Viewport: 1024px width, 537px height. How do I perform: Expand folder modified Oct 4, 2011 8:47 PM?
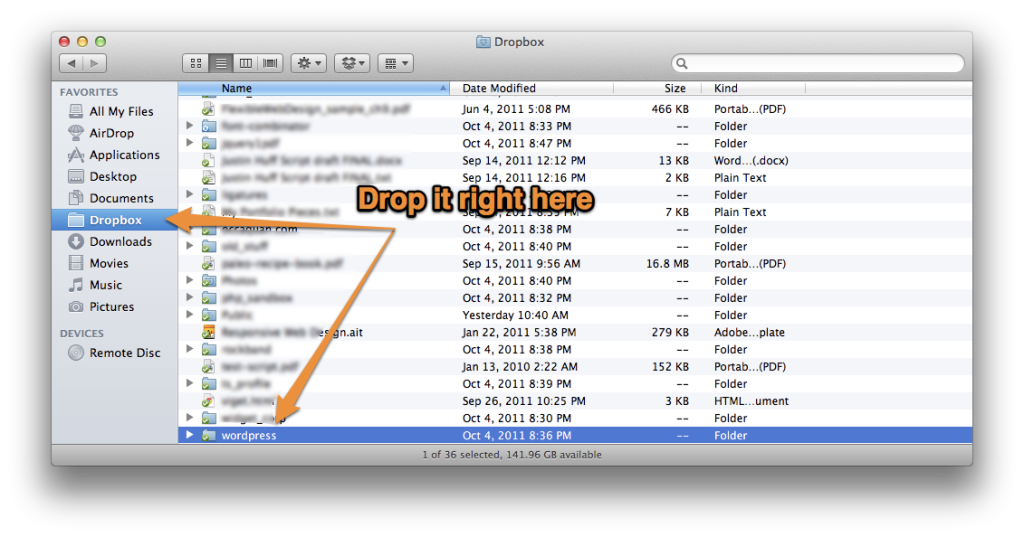(189, 142)
